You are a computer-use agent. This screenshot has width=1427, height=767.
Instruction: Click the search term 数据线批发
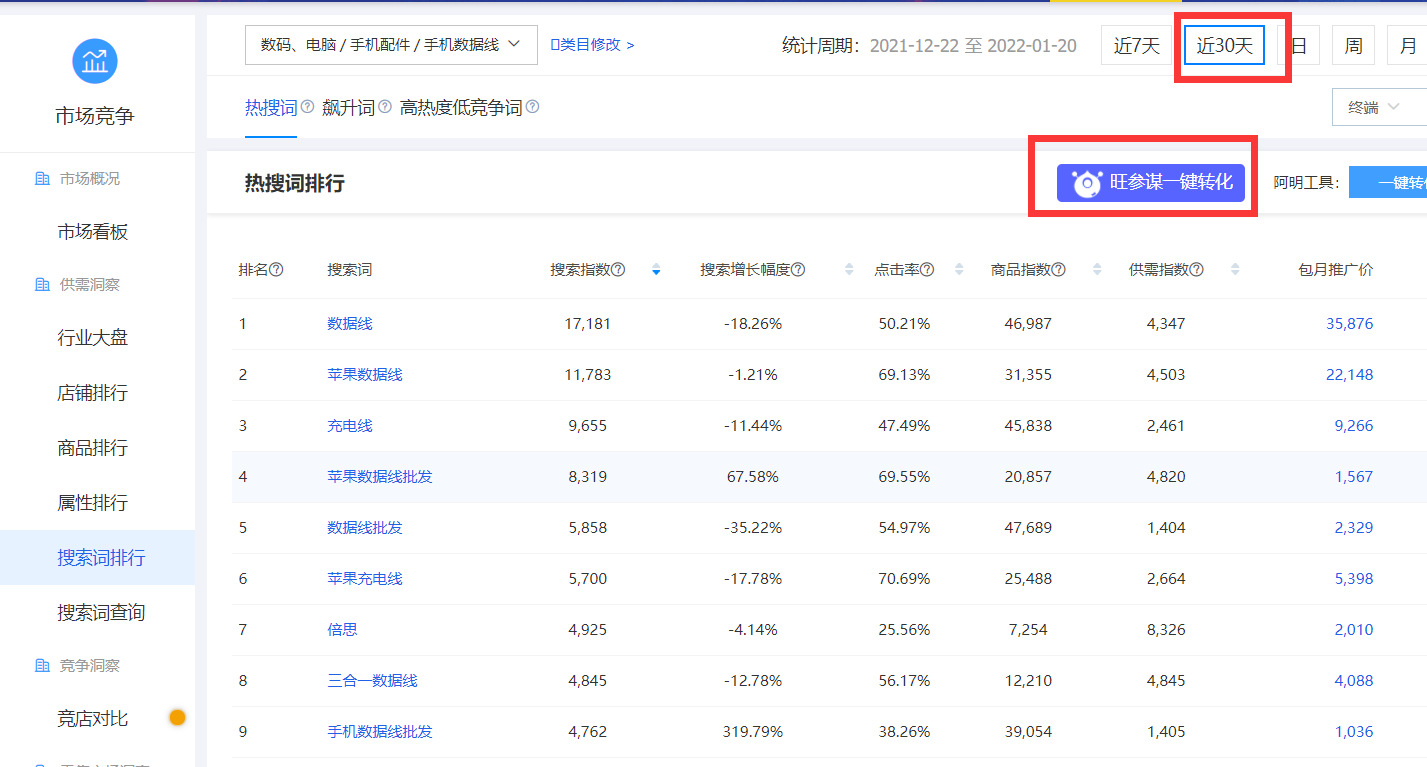coord(365,528)
